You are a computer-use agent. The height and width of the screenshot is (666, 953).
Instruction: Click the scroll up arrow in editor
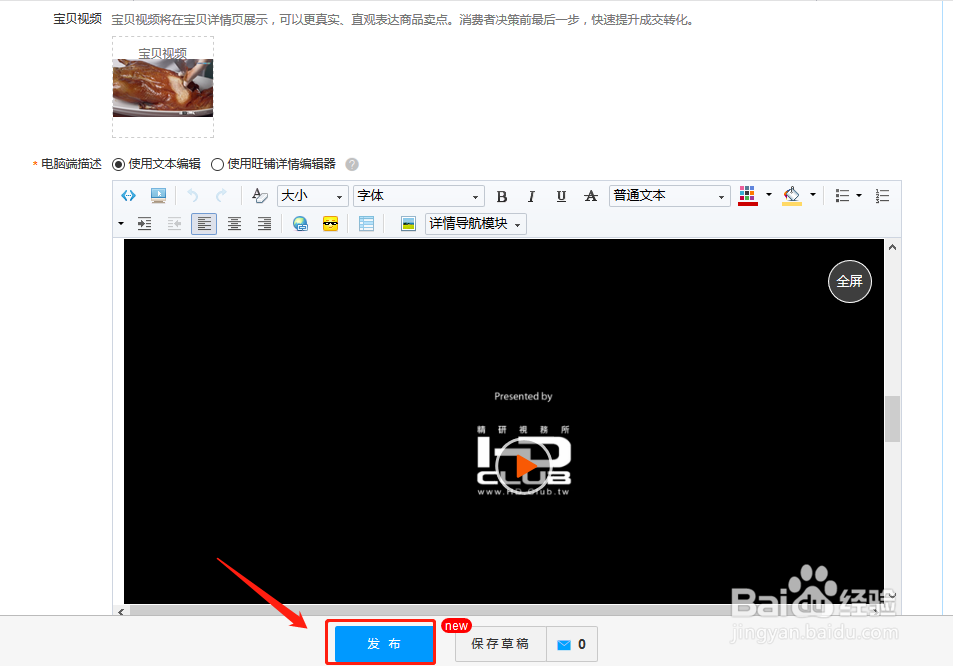pos(892,247)
